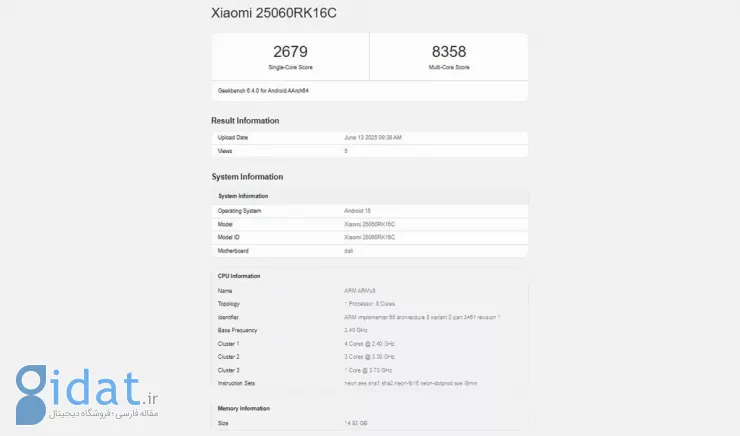The width and height of the screenshot is (740, 436).
Task: Select the multi-core score value 8358
Action: pyautogui.click(x=449, y=51)
